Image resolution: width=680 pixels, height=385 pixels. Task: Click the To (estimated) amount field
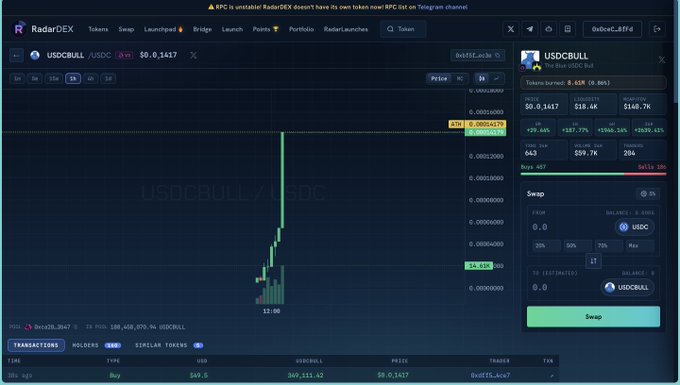tap(563, 287)
